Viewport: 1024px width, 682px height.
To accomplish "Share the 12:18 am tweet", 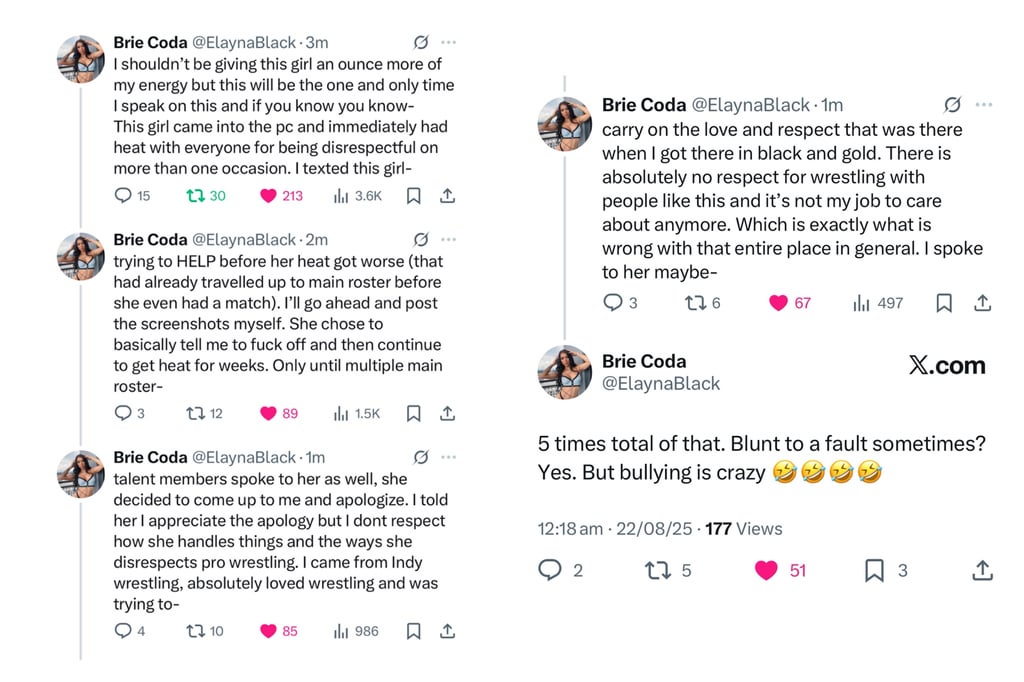I will click(x=982, y=570).
